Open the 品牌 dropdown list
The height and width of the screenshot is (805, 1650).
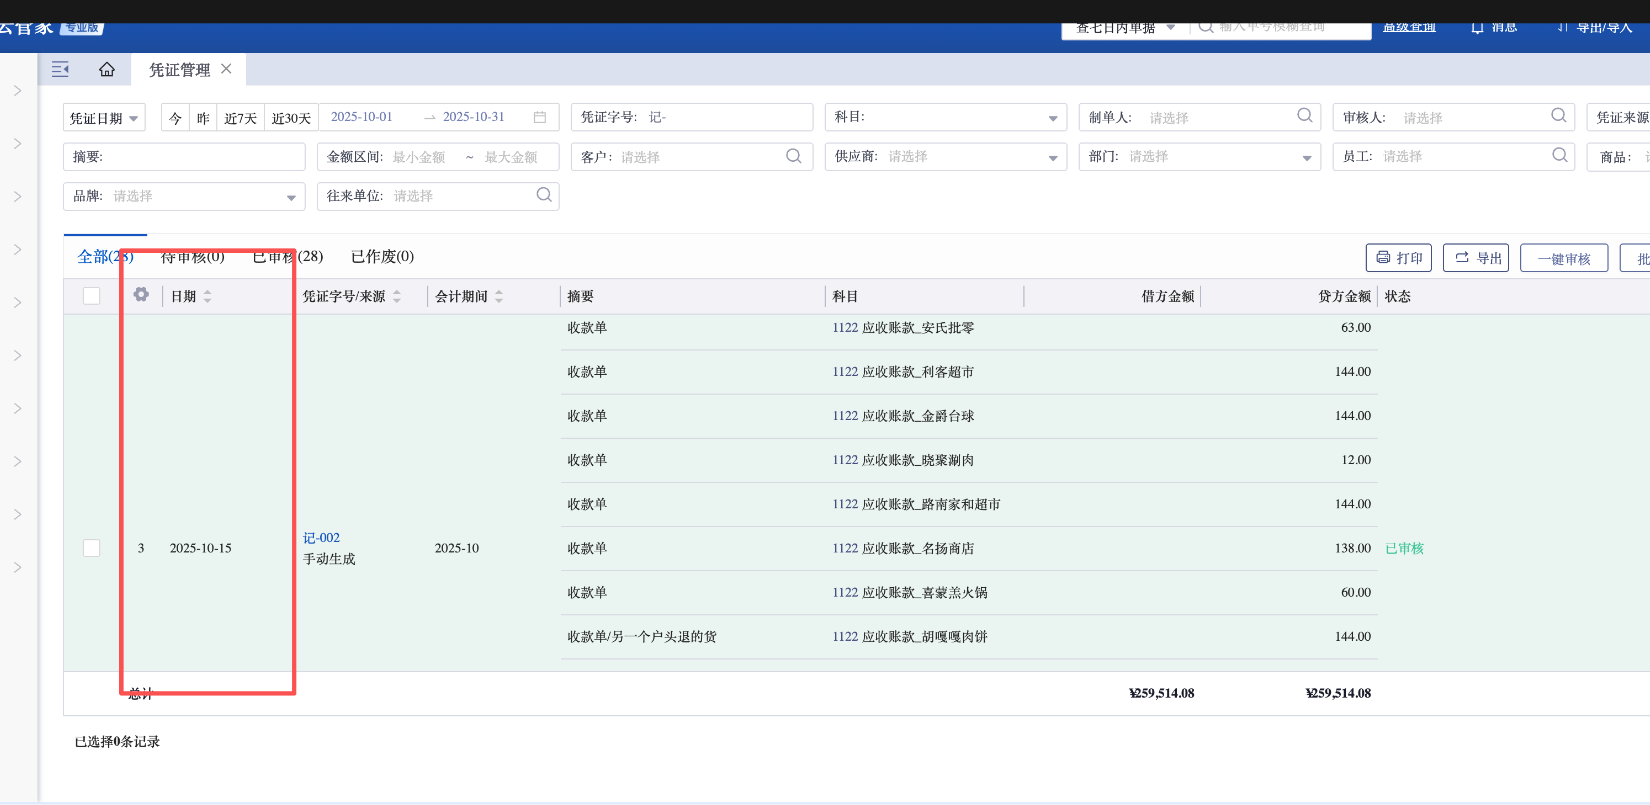(x=290, y=197)
